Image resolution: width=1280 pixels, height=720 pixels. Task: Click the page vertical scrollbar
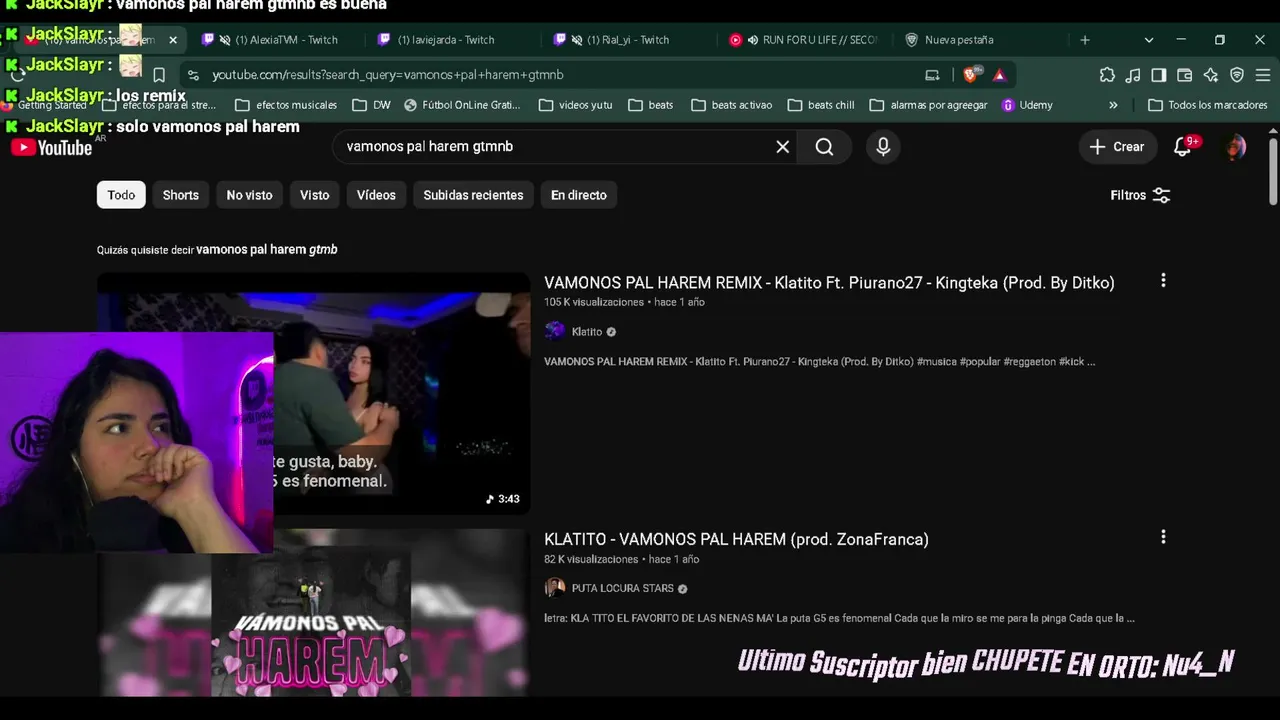pyautogui.click(x=1273, y=172)
